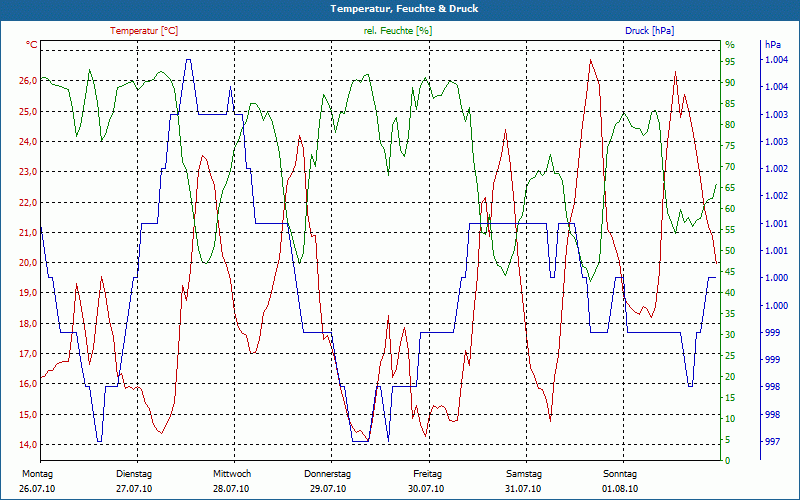Screen dimensions: 800x500
Task: Select the "Montag" day label
Action: pyautogui.click(x=37, y=474)
